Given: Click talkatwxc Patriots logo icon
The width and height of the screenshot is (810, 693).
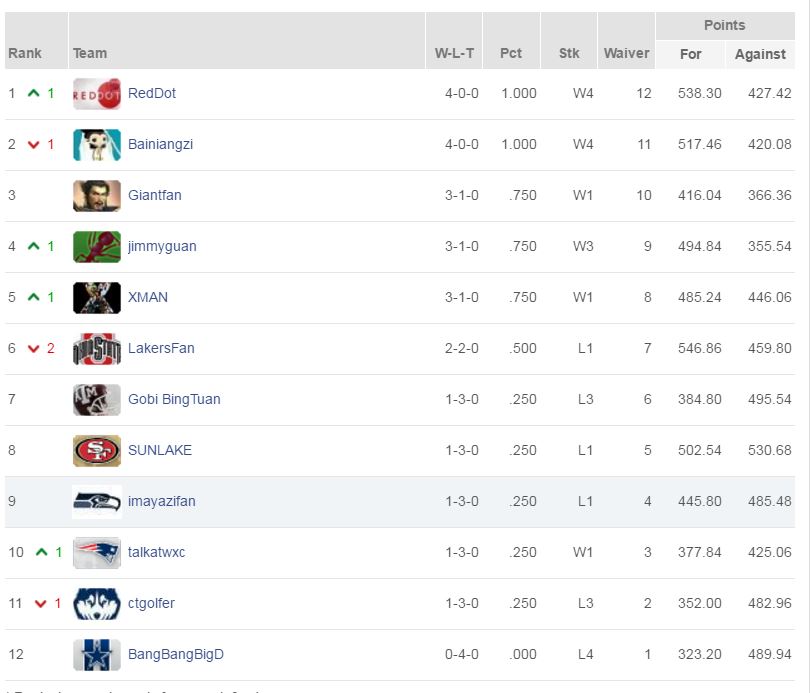Looking at the screenshot, I should (97, 553).
